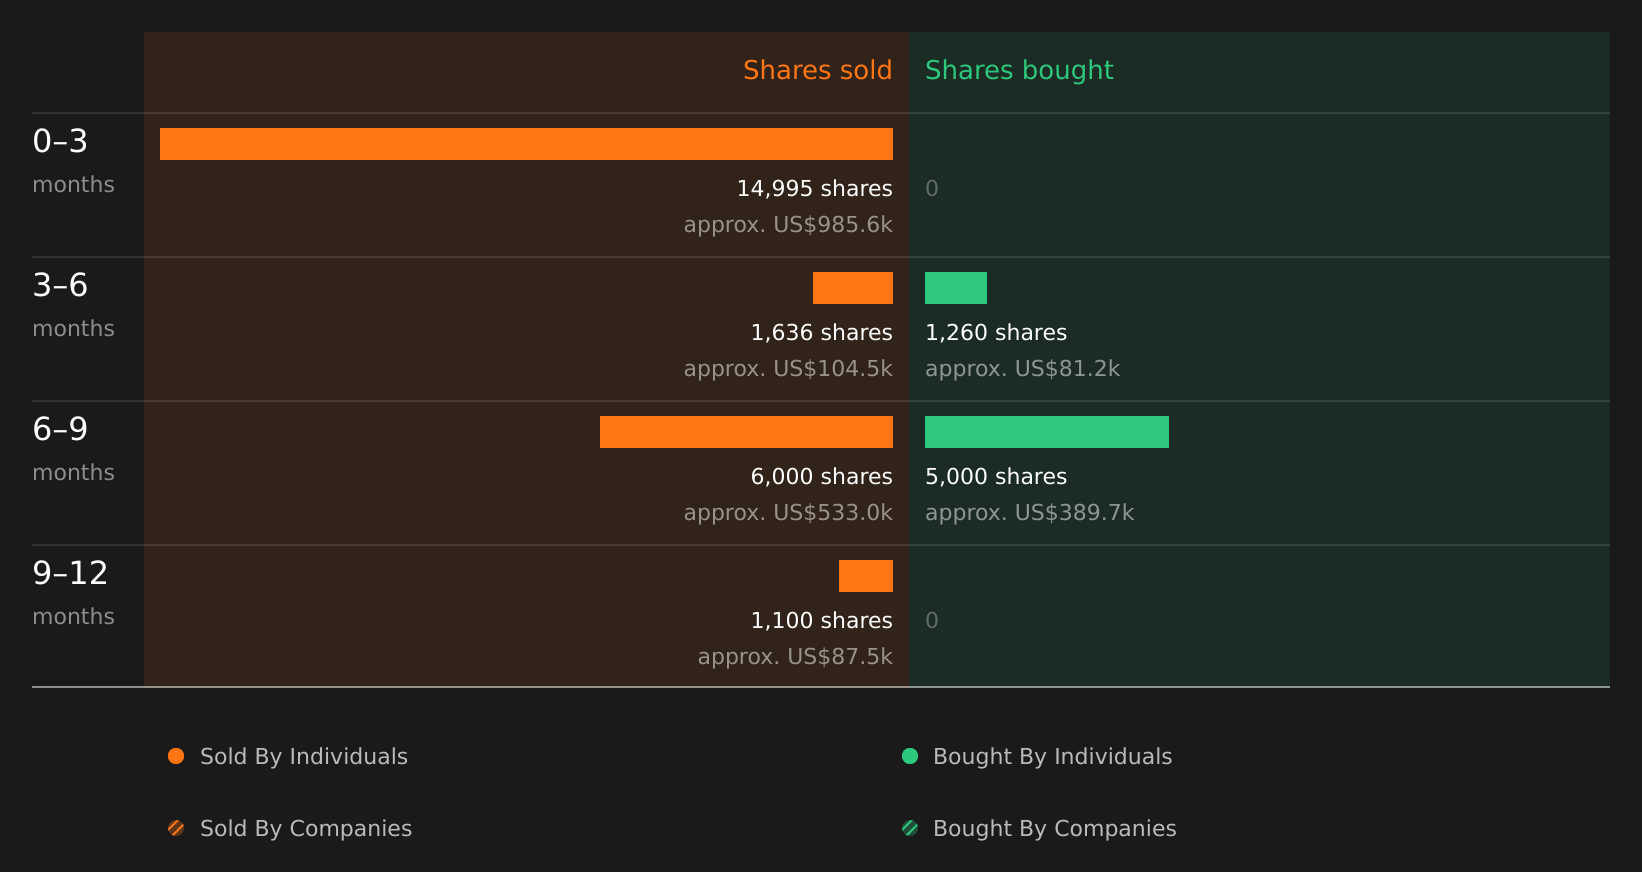Click the 9–12 months row label

click(73, 593)
